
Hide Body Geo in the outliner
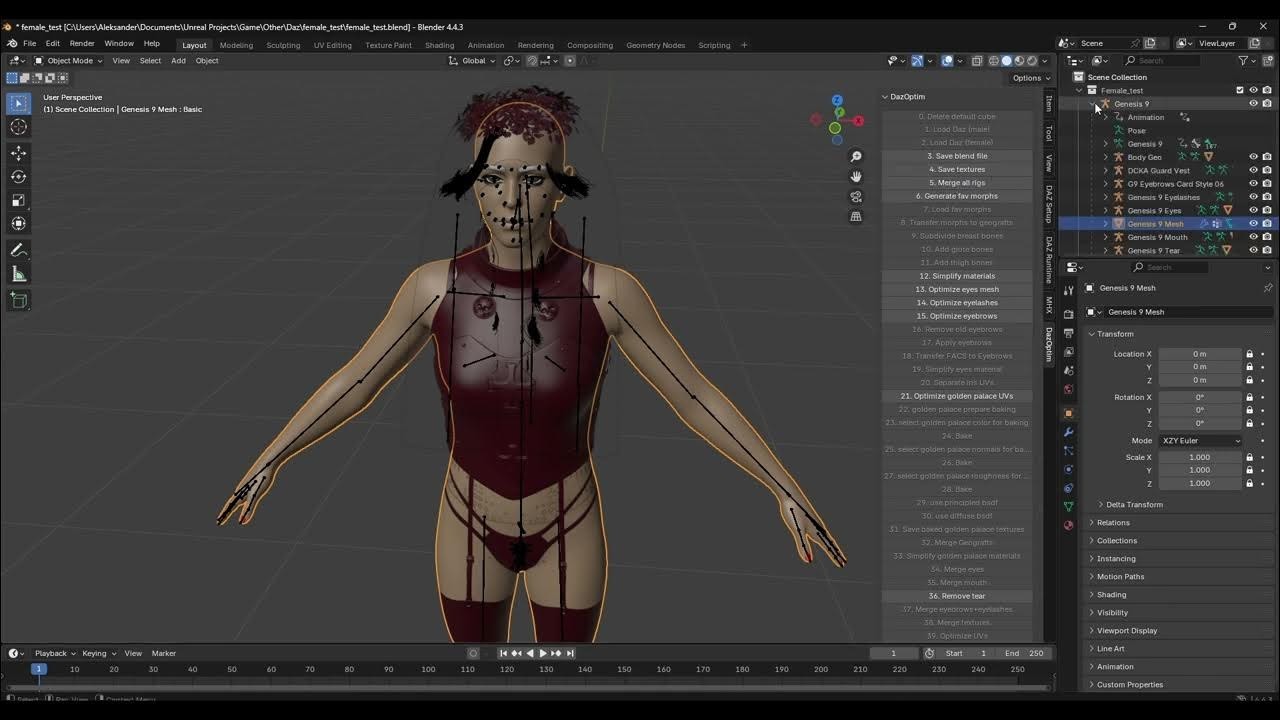pyautogui.click(x=1253, y=157)
